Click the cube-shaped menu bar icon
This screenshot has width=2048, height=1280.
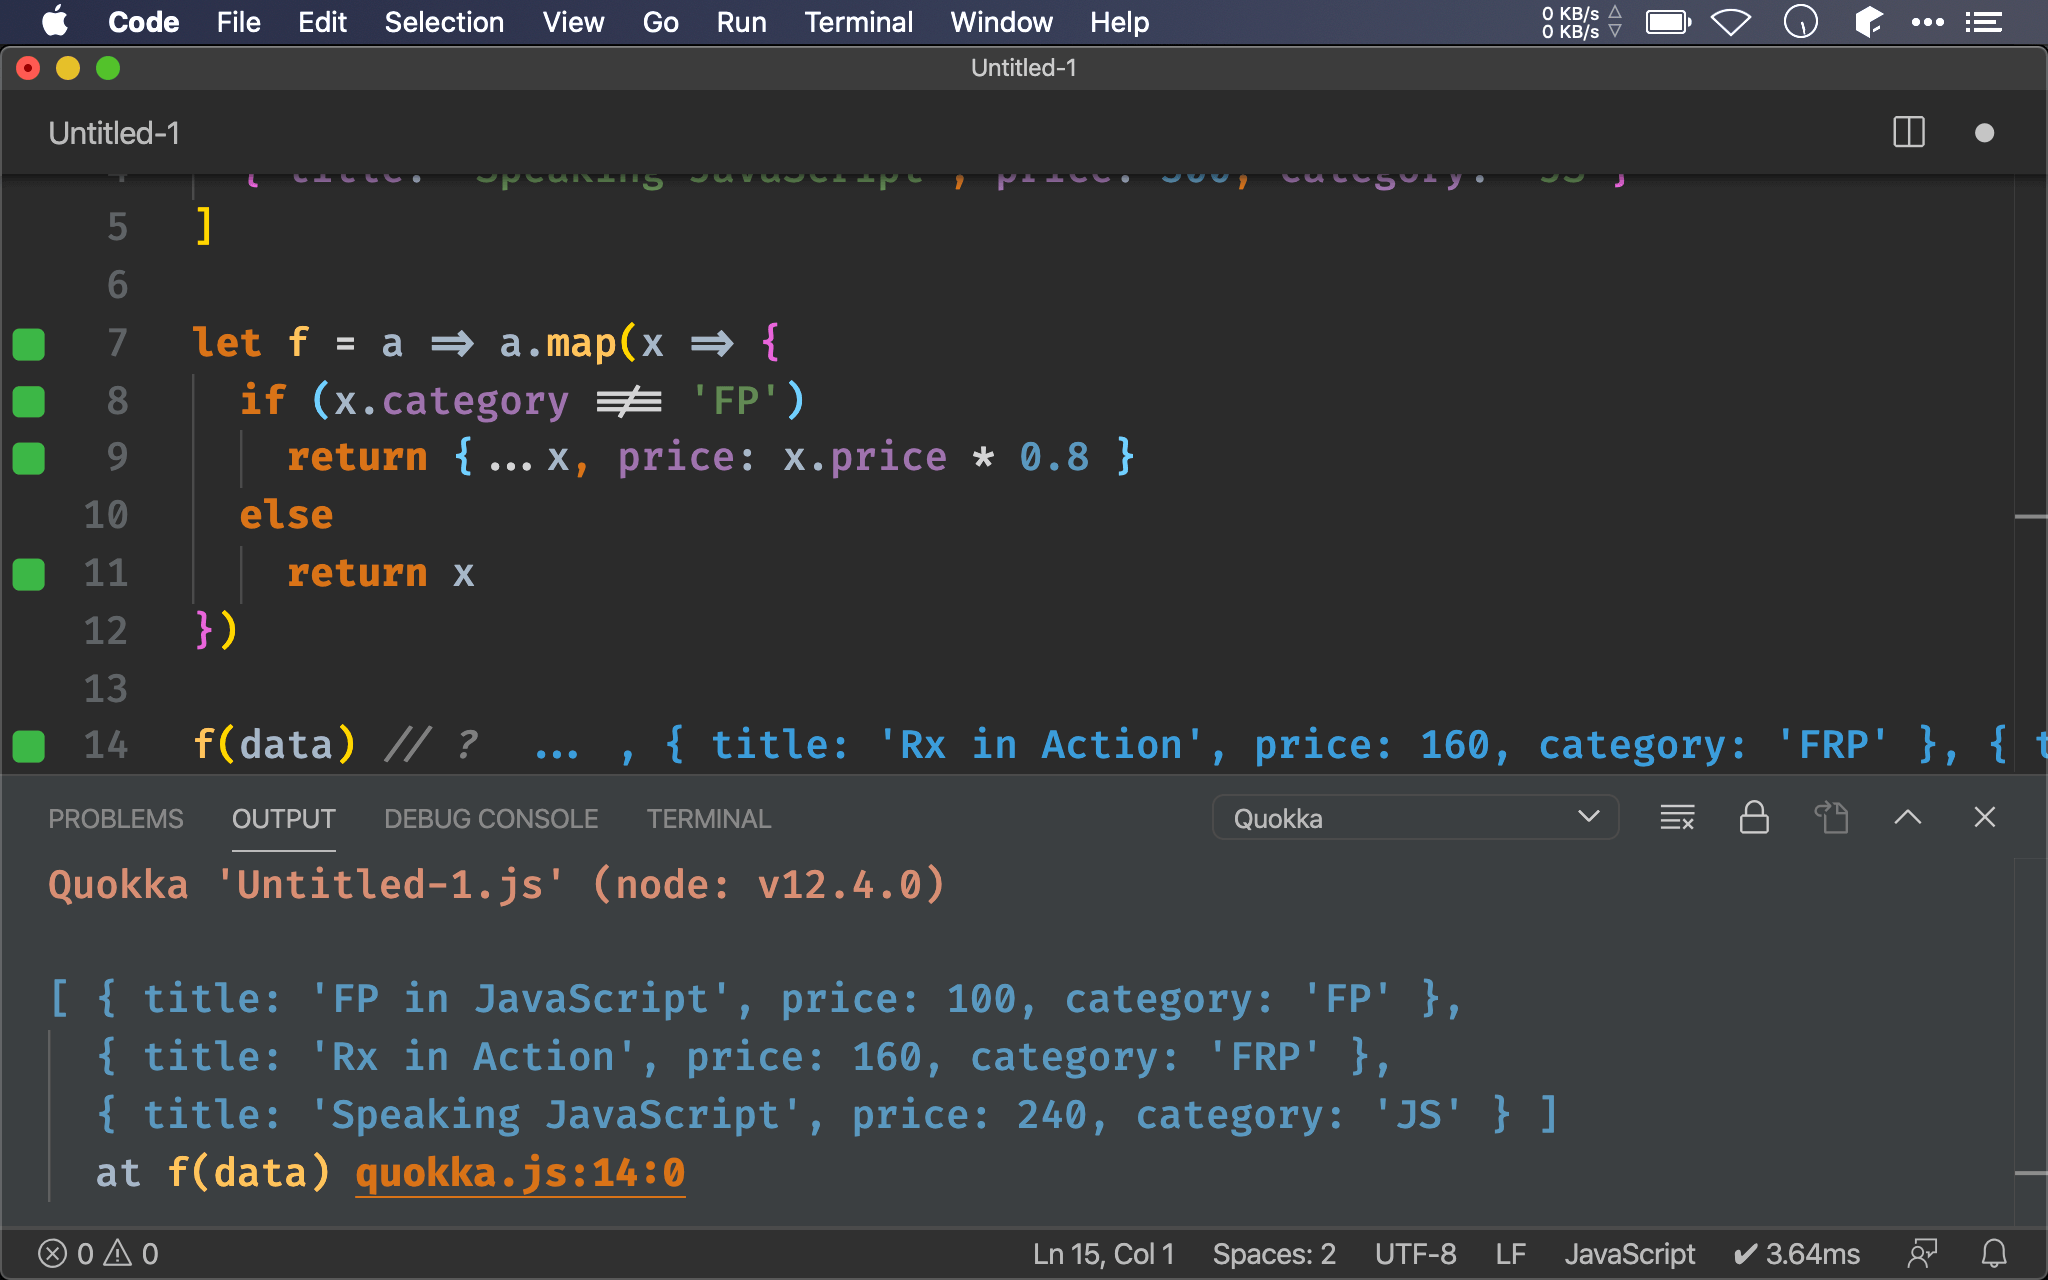point(1868,22)
